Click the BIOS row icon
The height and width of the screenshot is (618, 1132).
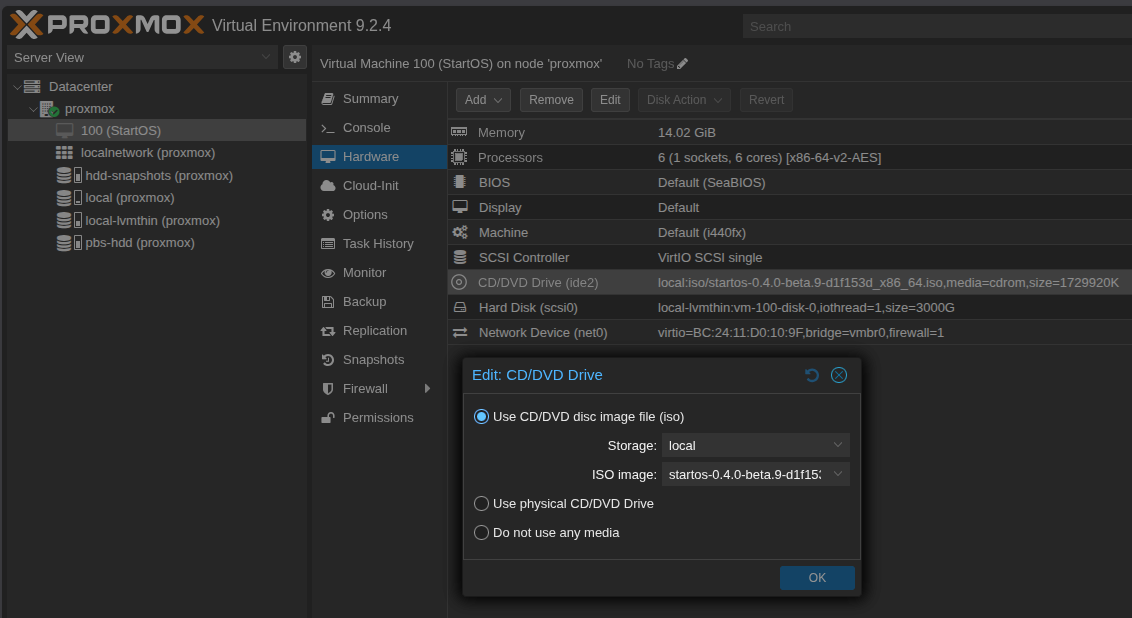click(459, 182)
